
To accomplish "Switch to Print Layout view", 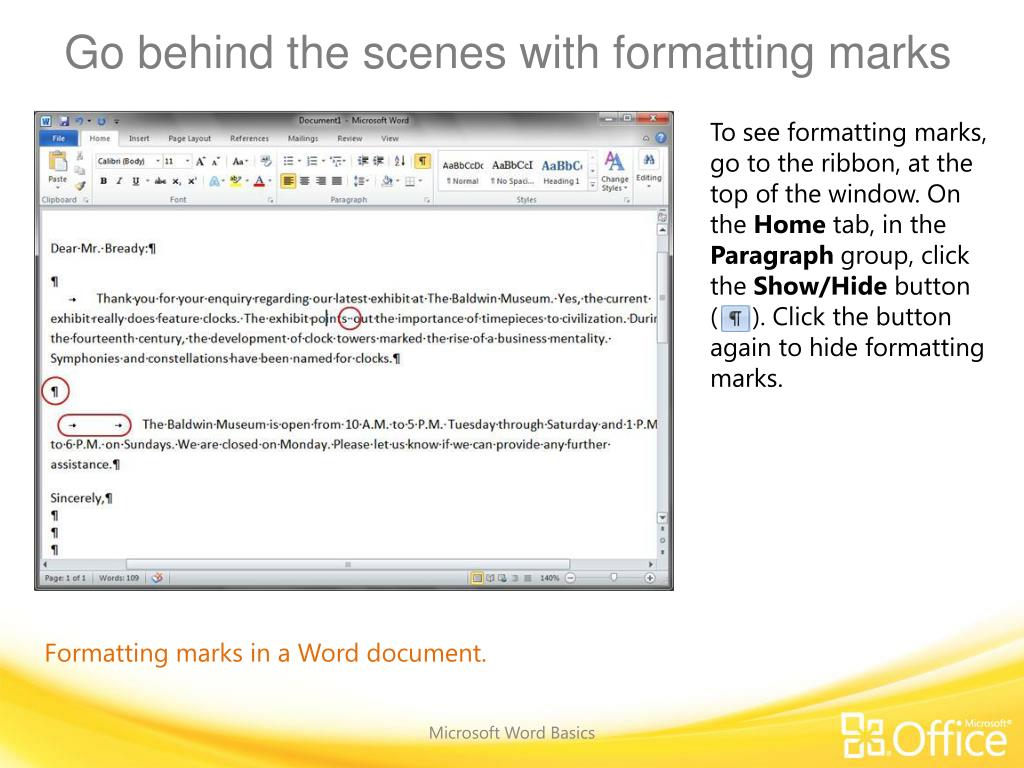I will tap(477, 578).
